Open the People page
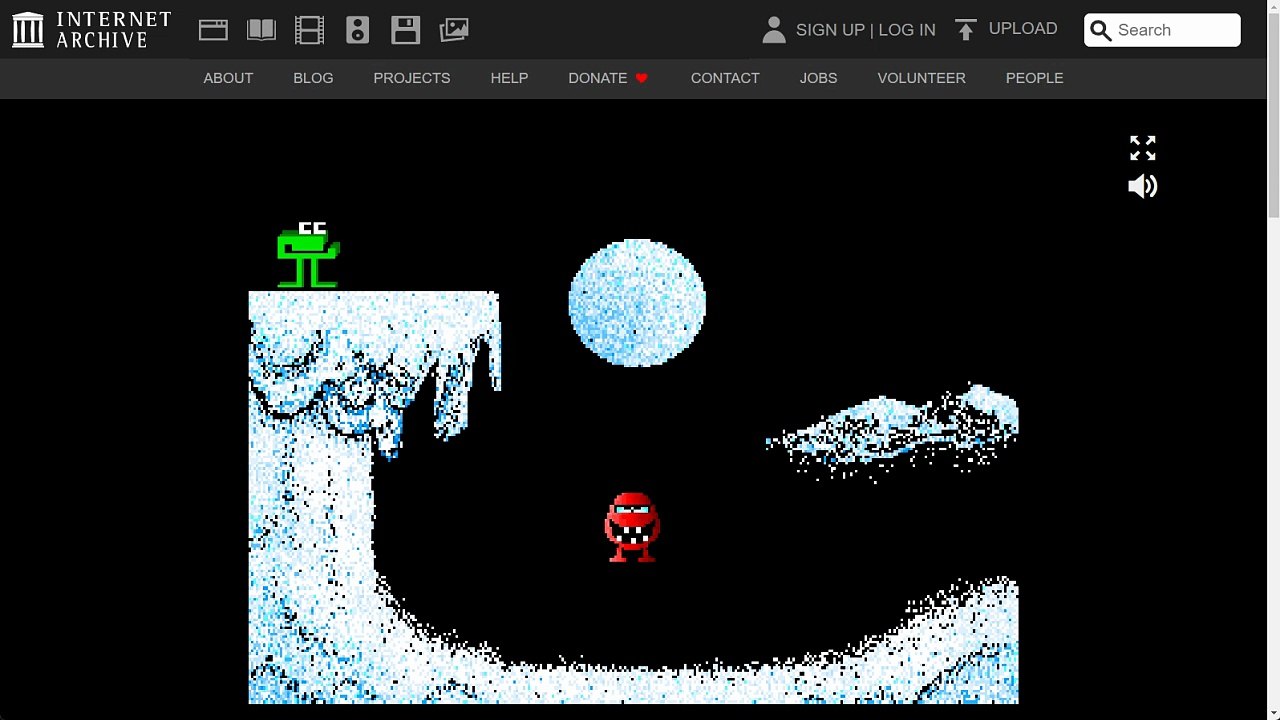 [x=1034, y=78]
